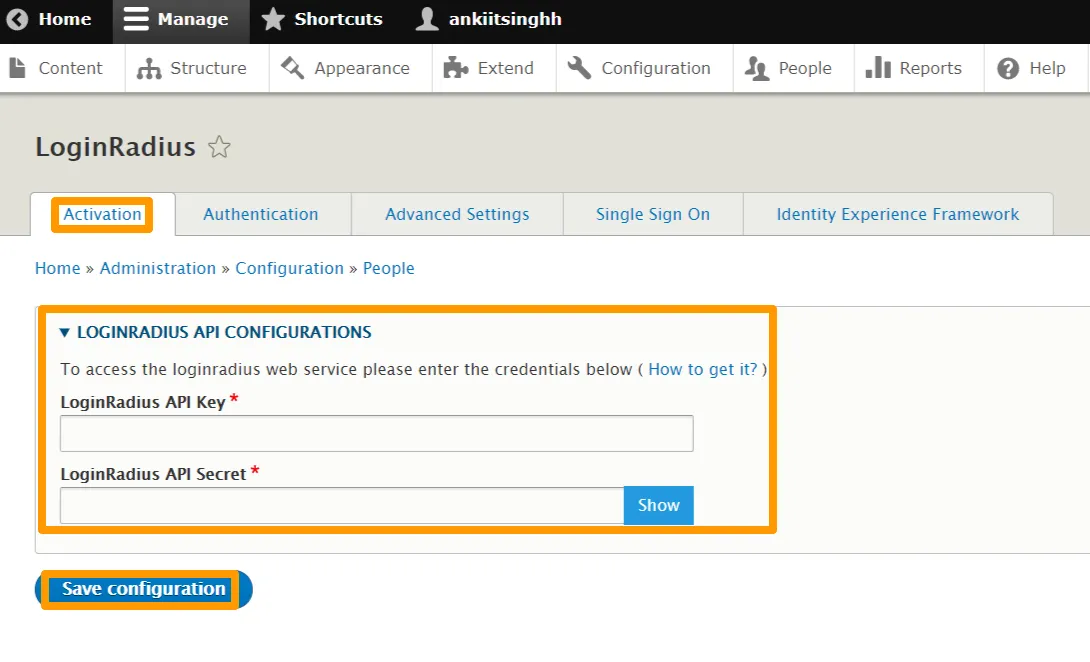Image resolution: width=1090 pixels, height=662 pixels.
Task: Open the 'How to get it?' link
Action: coord(703,369)
